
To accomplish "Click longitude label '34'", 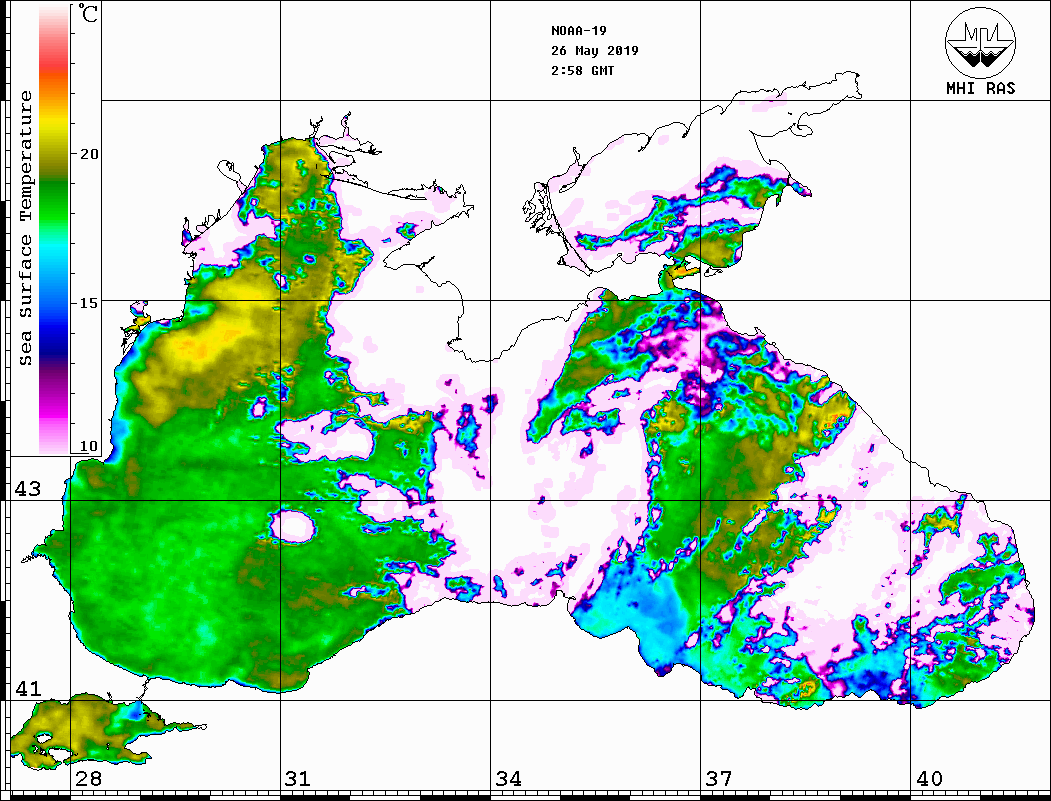I will (509, 779).
